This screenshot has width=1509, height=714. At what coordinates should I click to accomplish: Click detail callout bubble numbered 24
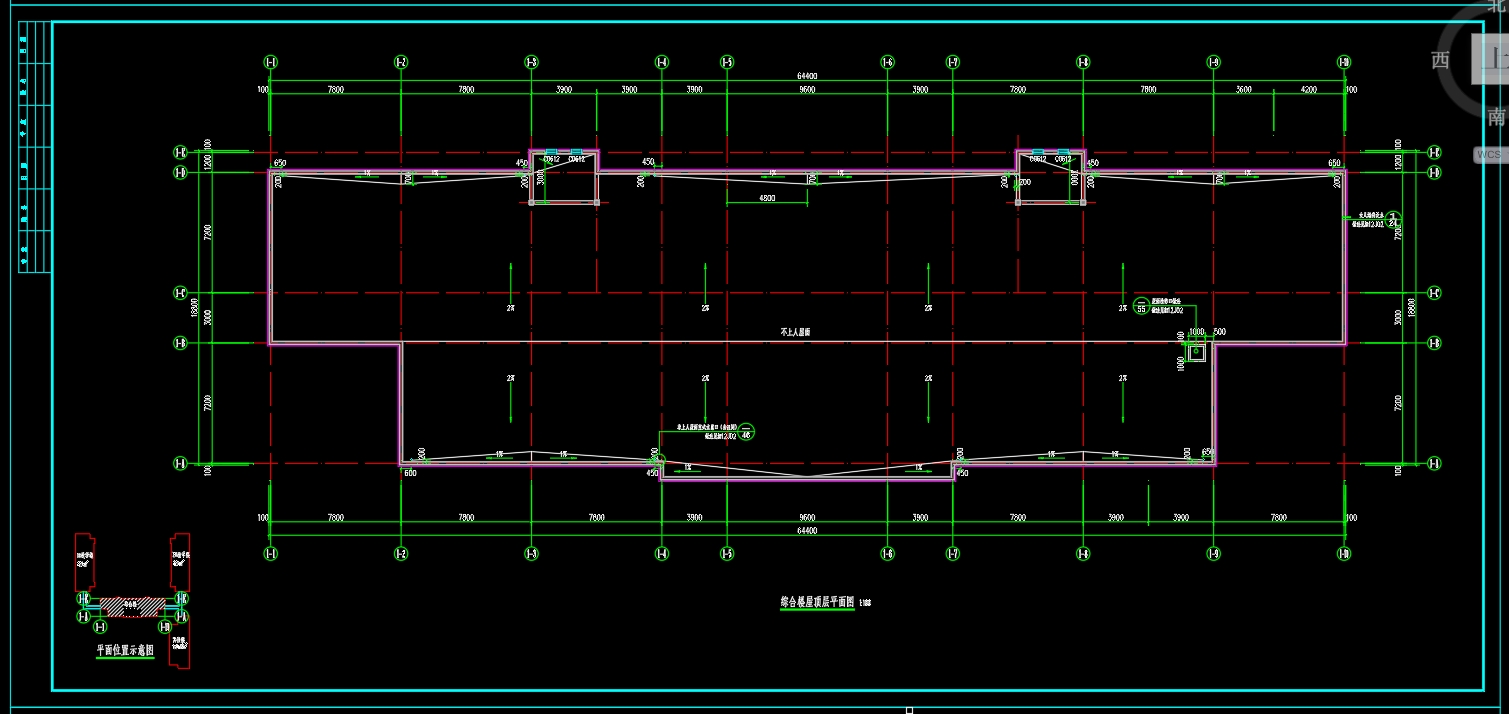pos(1394,220)
